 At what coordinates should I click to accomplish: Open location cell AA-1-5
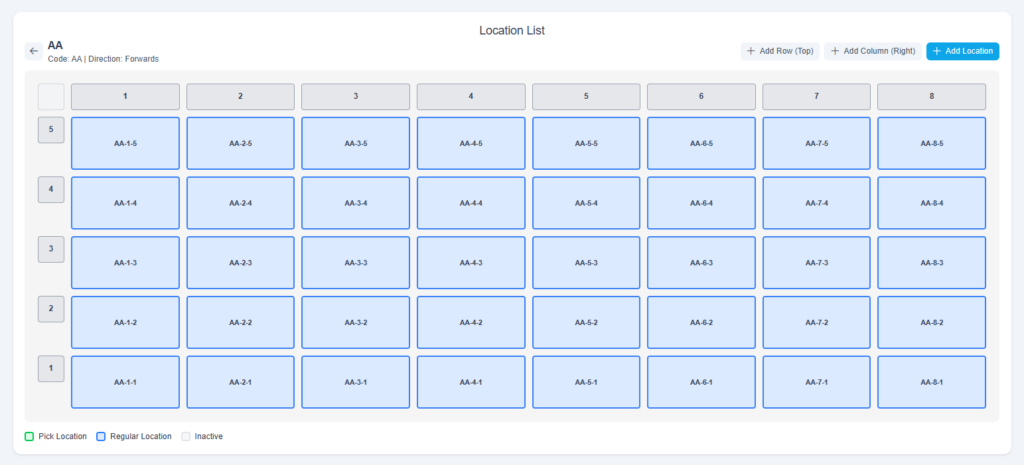click(125, 143)
